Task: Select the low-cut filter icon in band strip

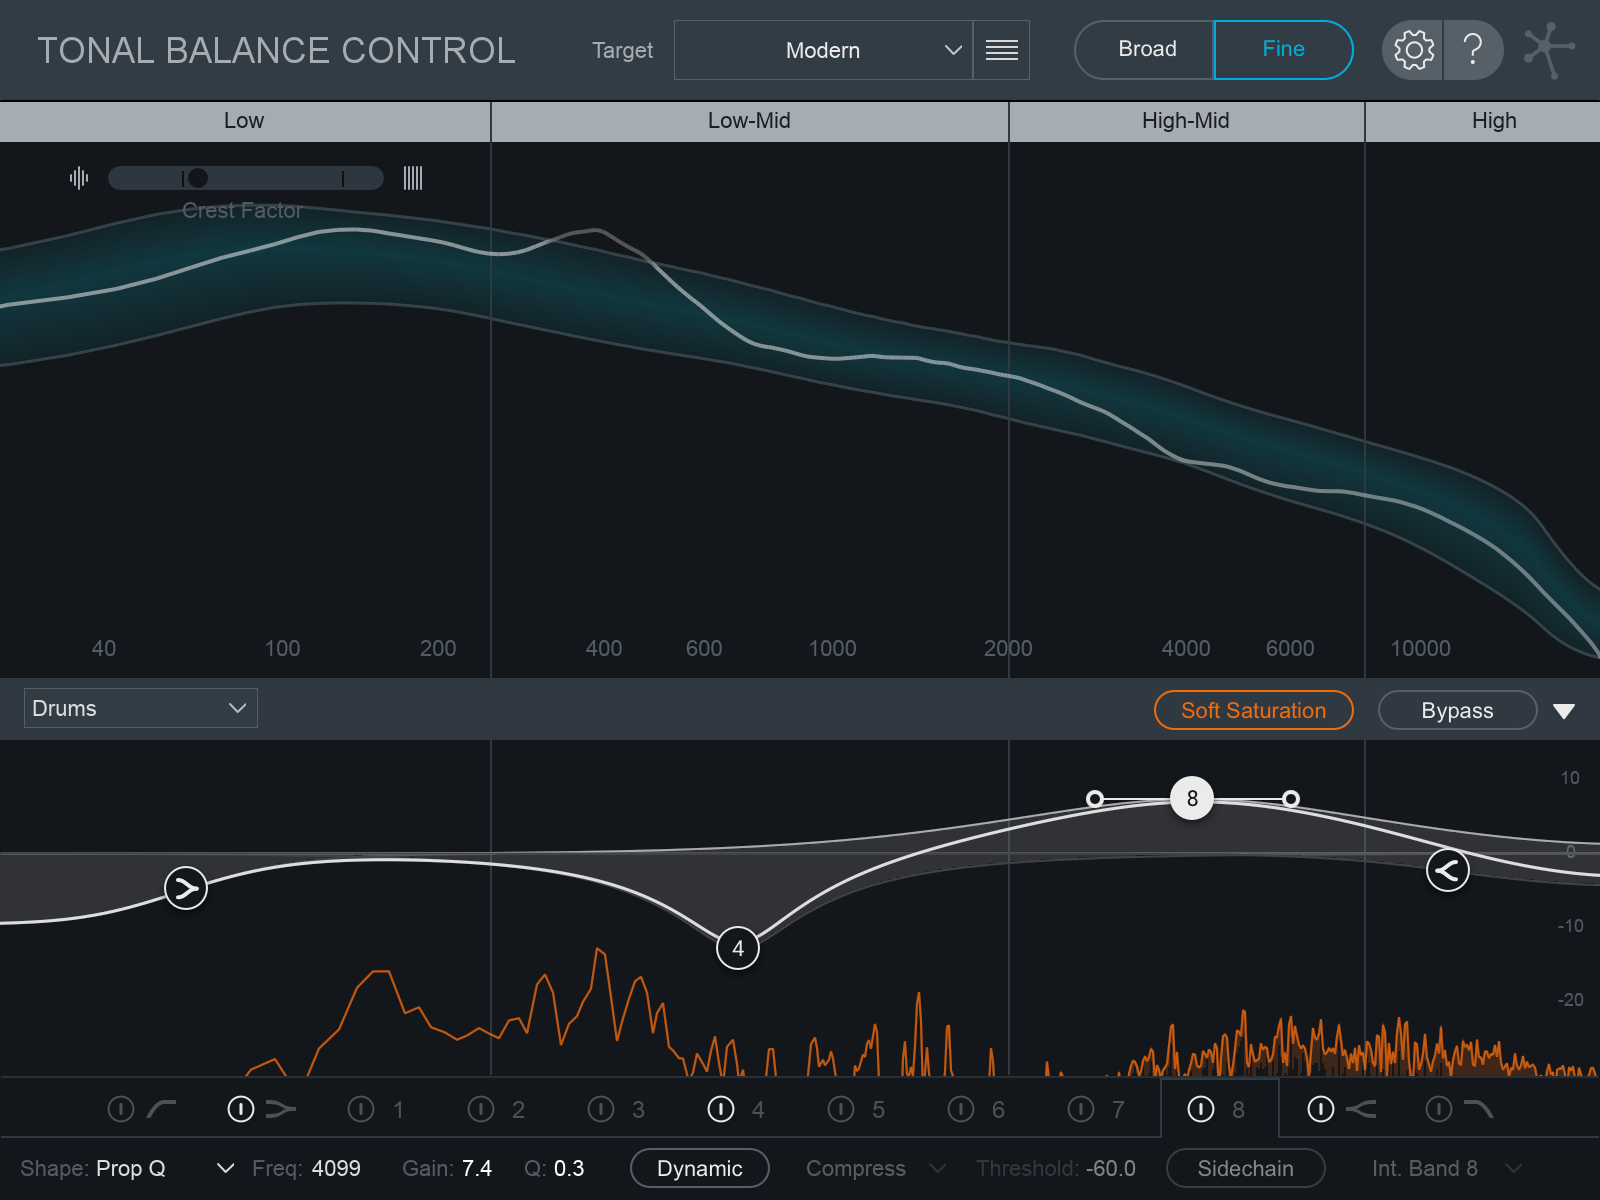Action: coord(160,1108)
